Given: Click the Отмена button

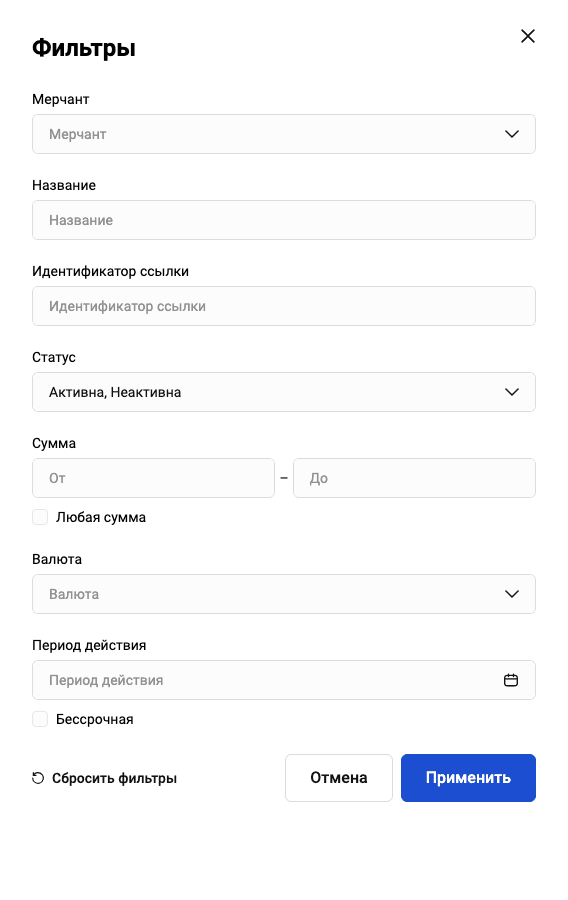Looking at the screenshot, I should tap(339, 778).
